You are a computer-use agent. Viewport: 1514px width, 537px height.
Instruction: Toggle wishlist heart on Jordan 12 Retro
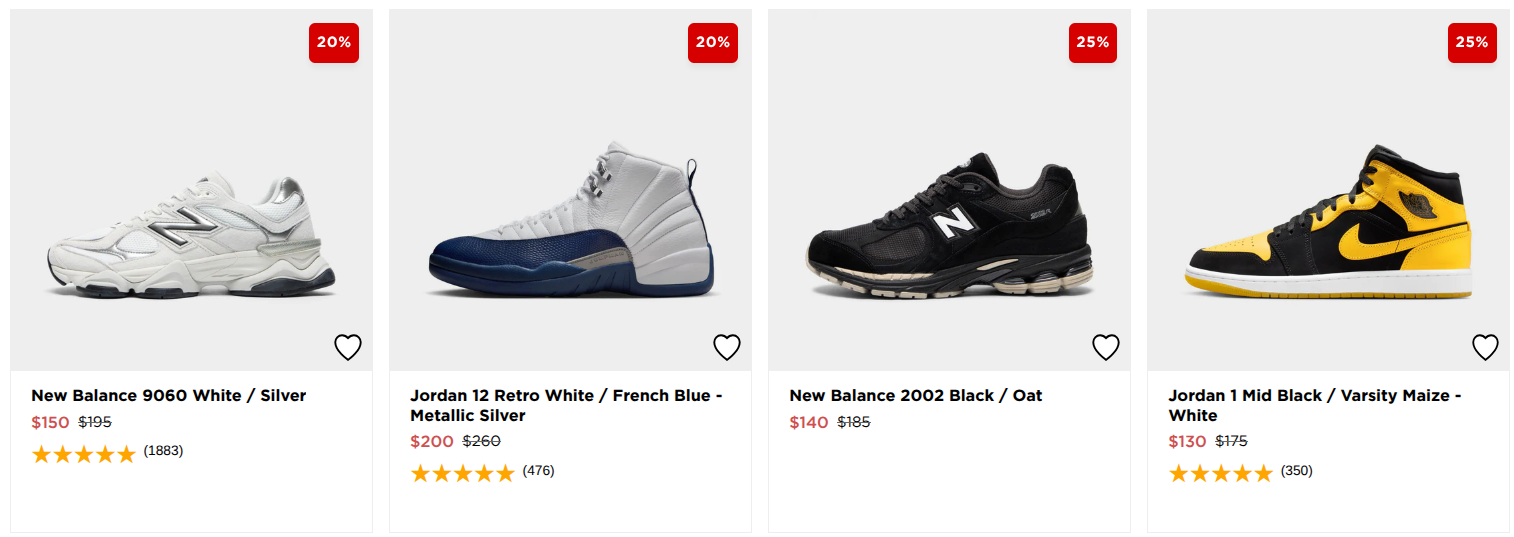[x=726, y=347]
